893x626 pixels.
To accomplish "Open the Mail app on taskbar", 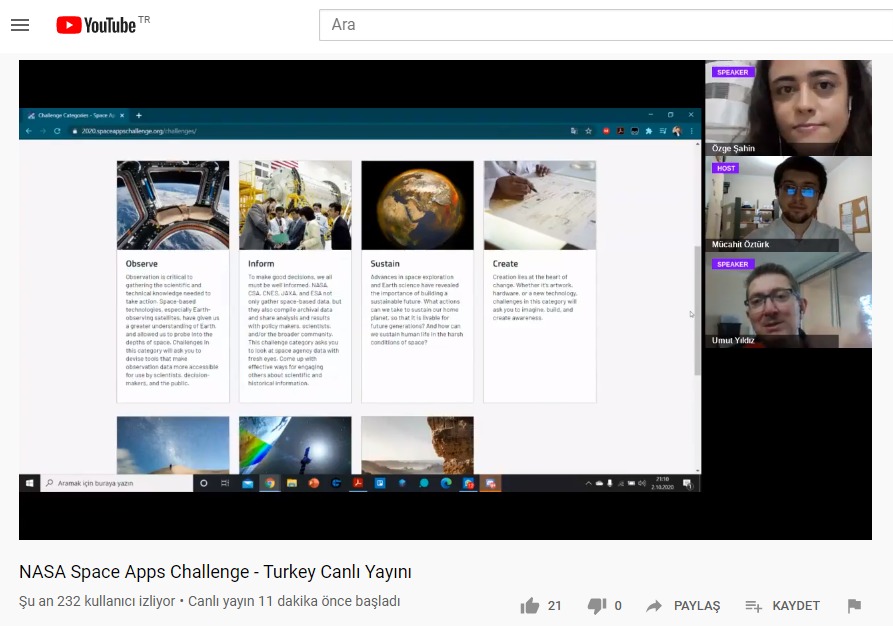I will point(248,483).
